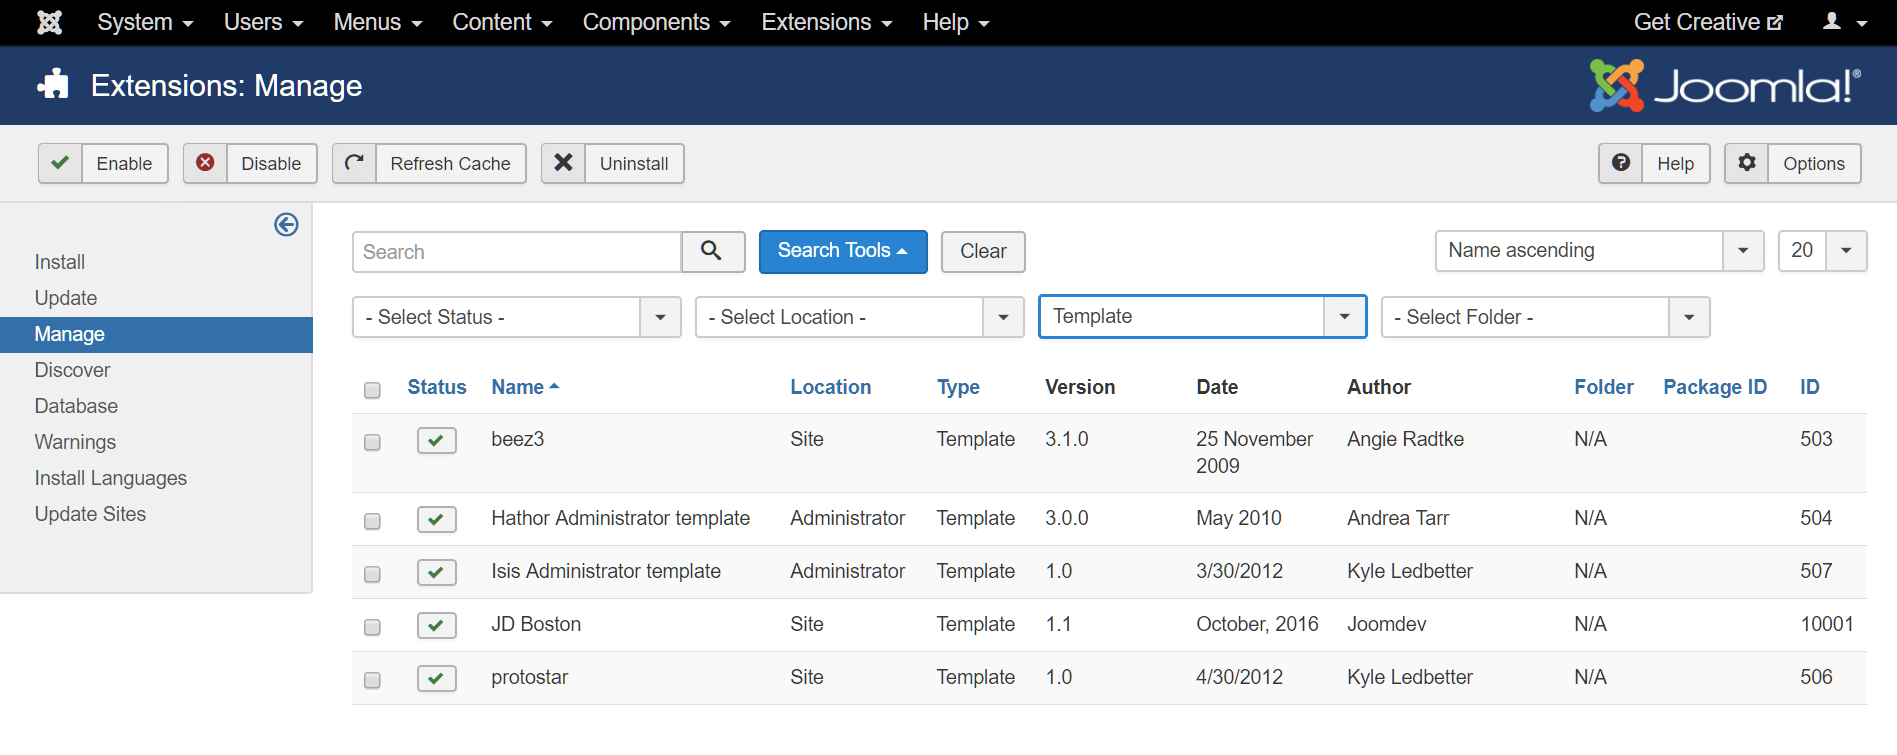Click the Joomla icon in top menu bar

coord(49,22)
